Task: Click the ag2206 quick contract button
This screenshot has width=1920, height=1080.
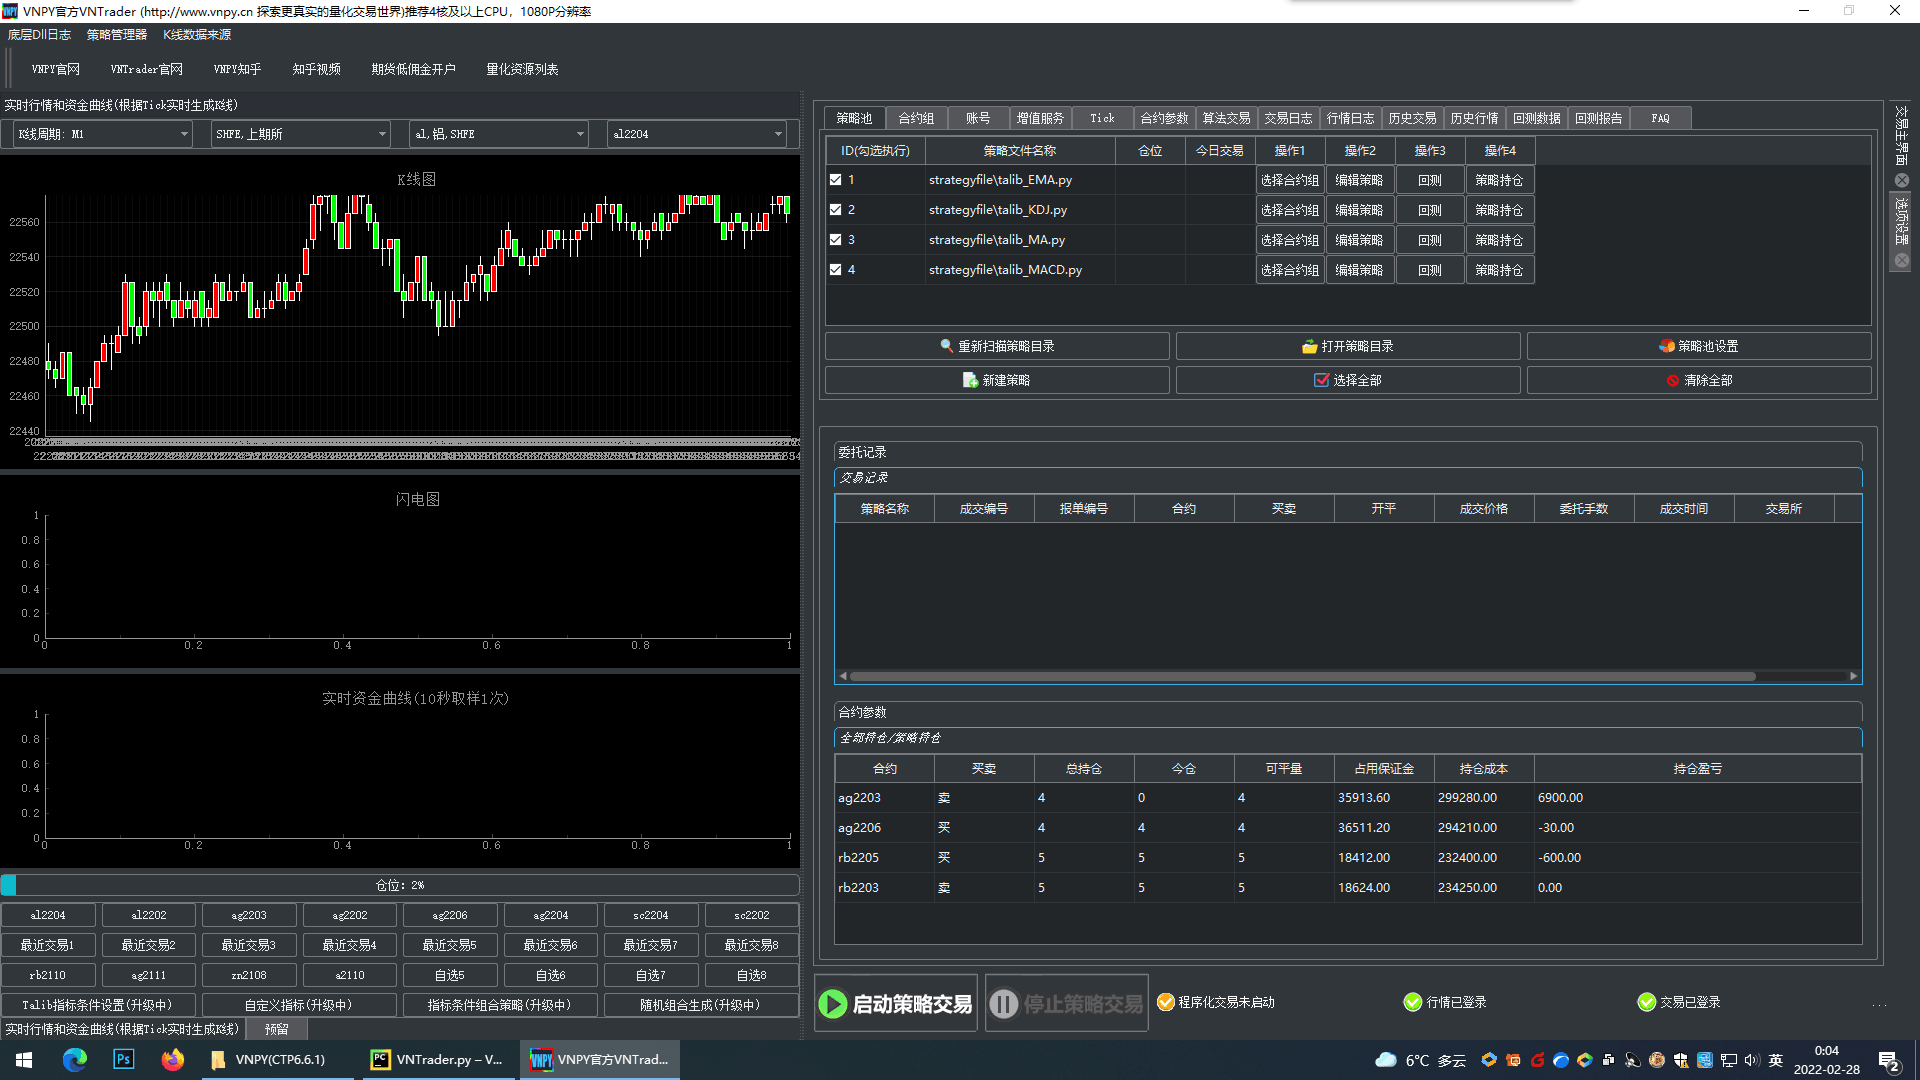Action: click(x=450, y=915)
